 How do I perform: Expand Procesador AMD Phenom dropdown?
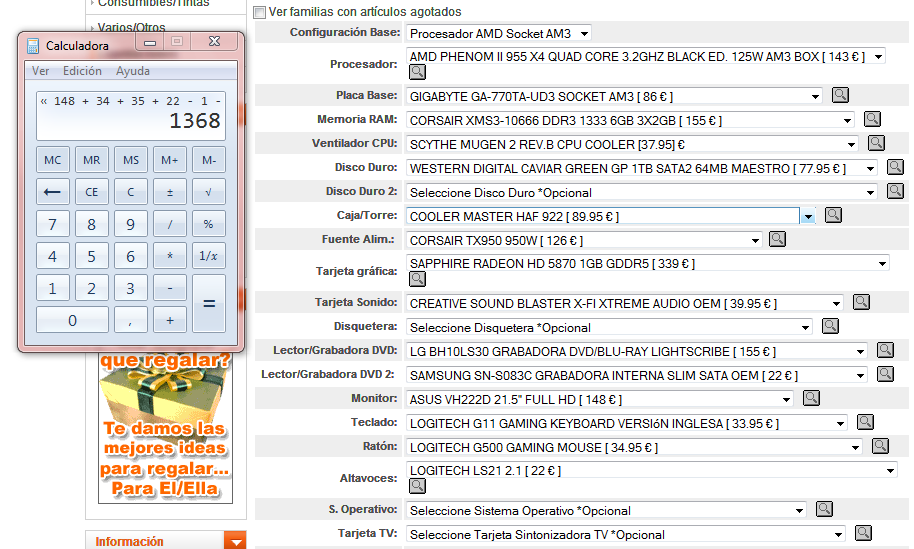[x=646, y=57]
